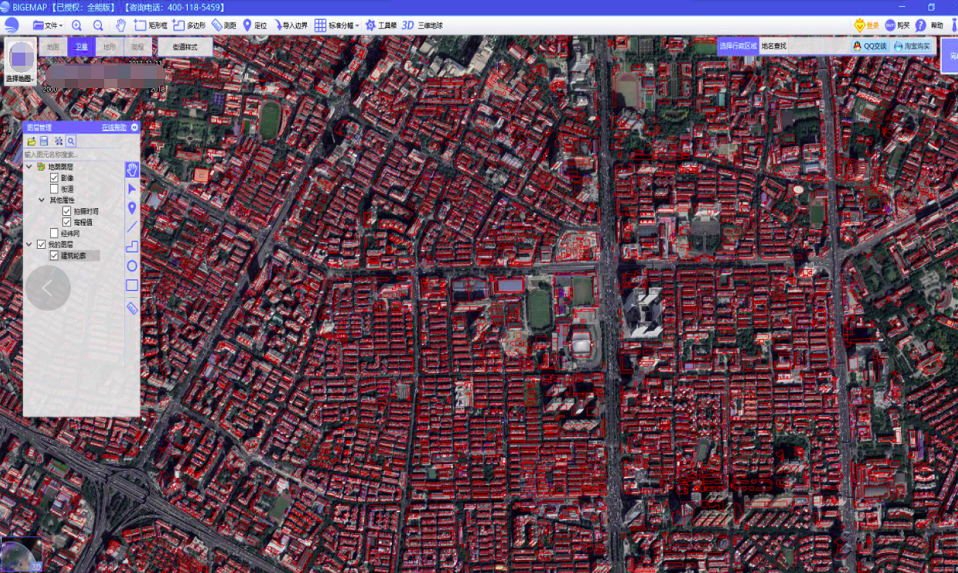Switch to the 地形 terrain tab
The image size is (958, 573).
[x=109, y=46]
